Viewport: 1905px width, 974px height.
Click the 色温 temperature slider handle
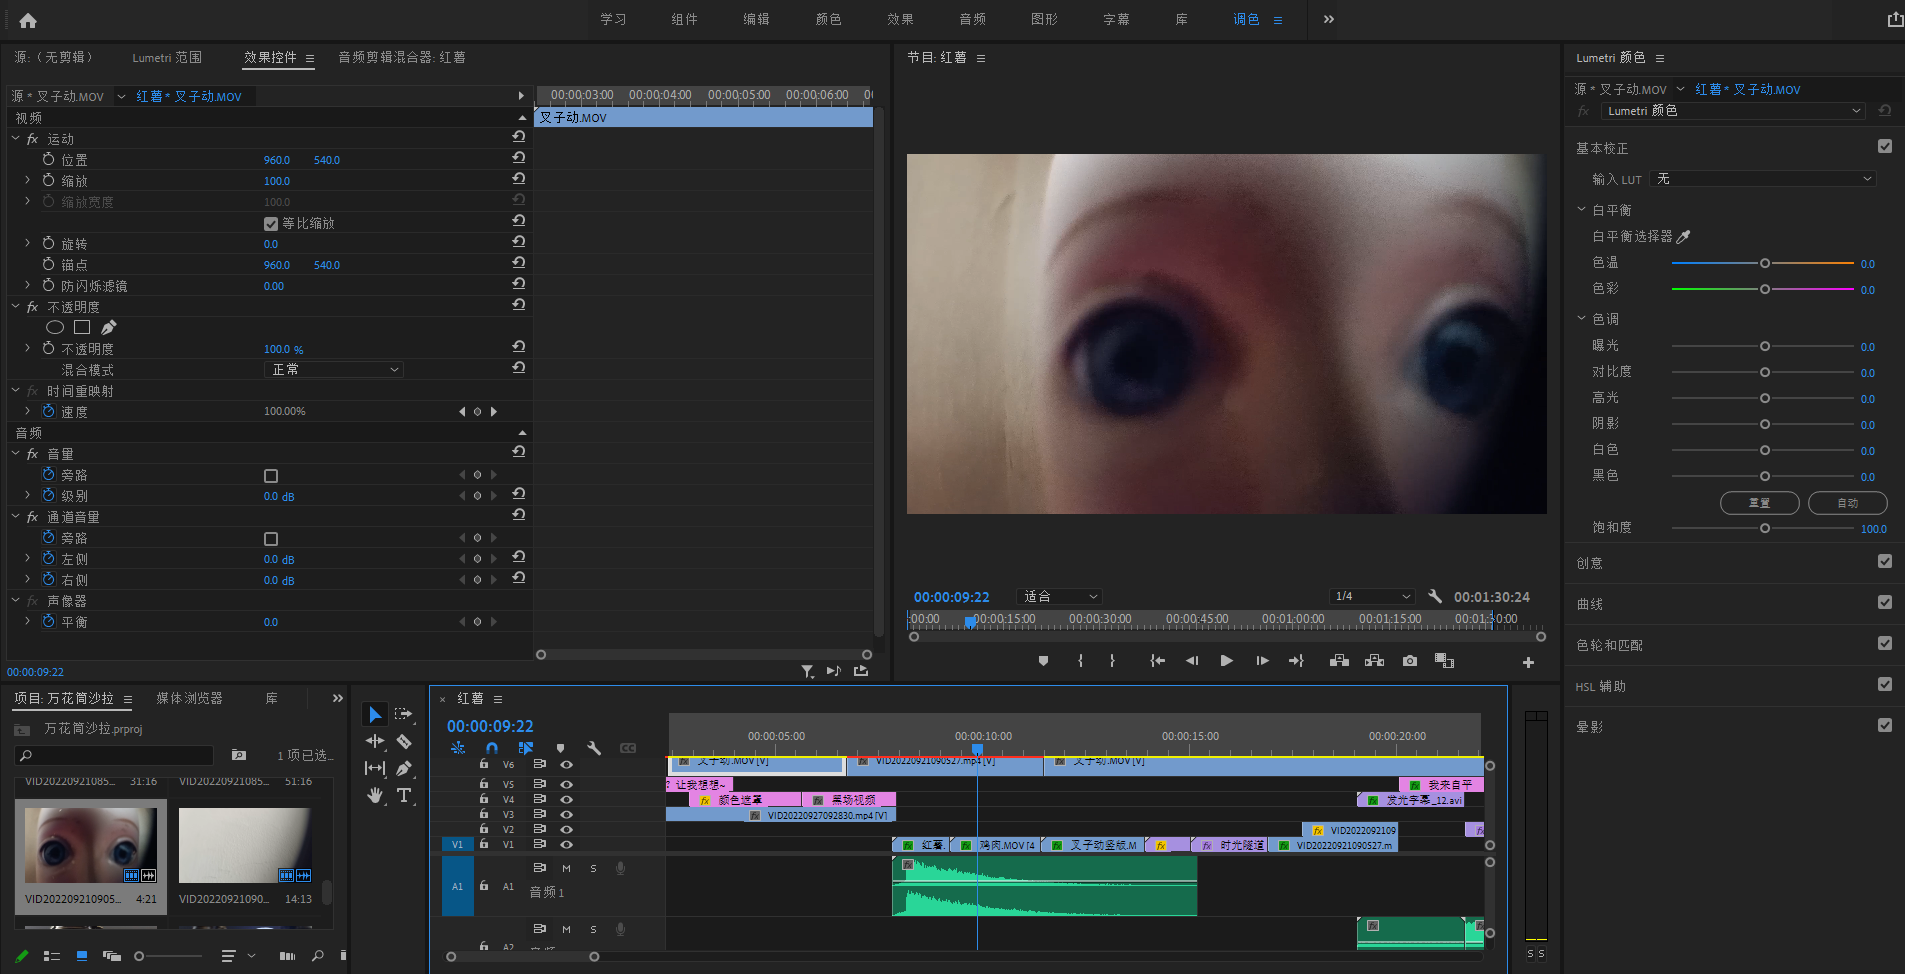1765,264
